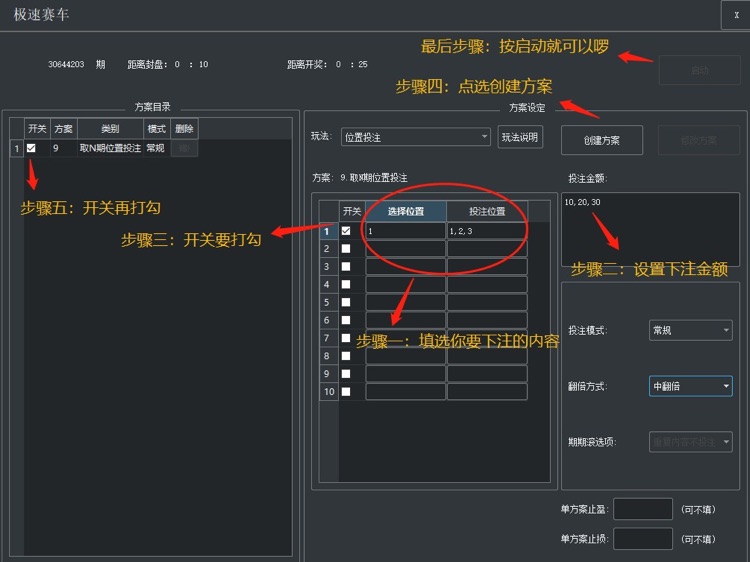Click the 投注位置 cell with 1, 2, 3

pyautogui.click(x=487, y=231)
